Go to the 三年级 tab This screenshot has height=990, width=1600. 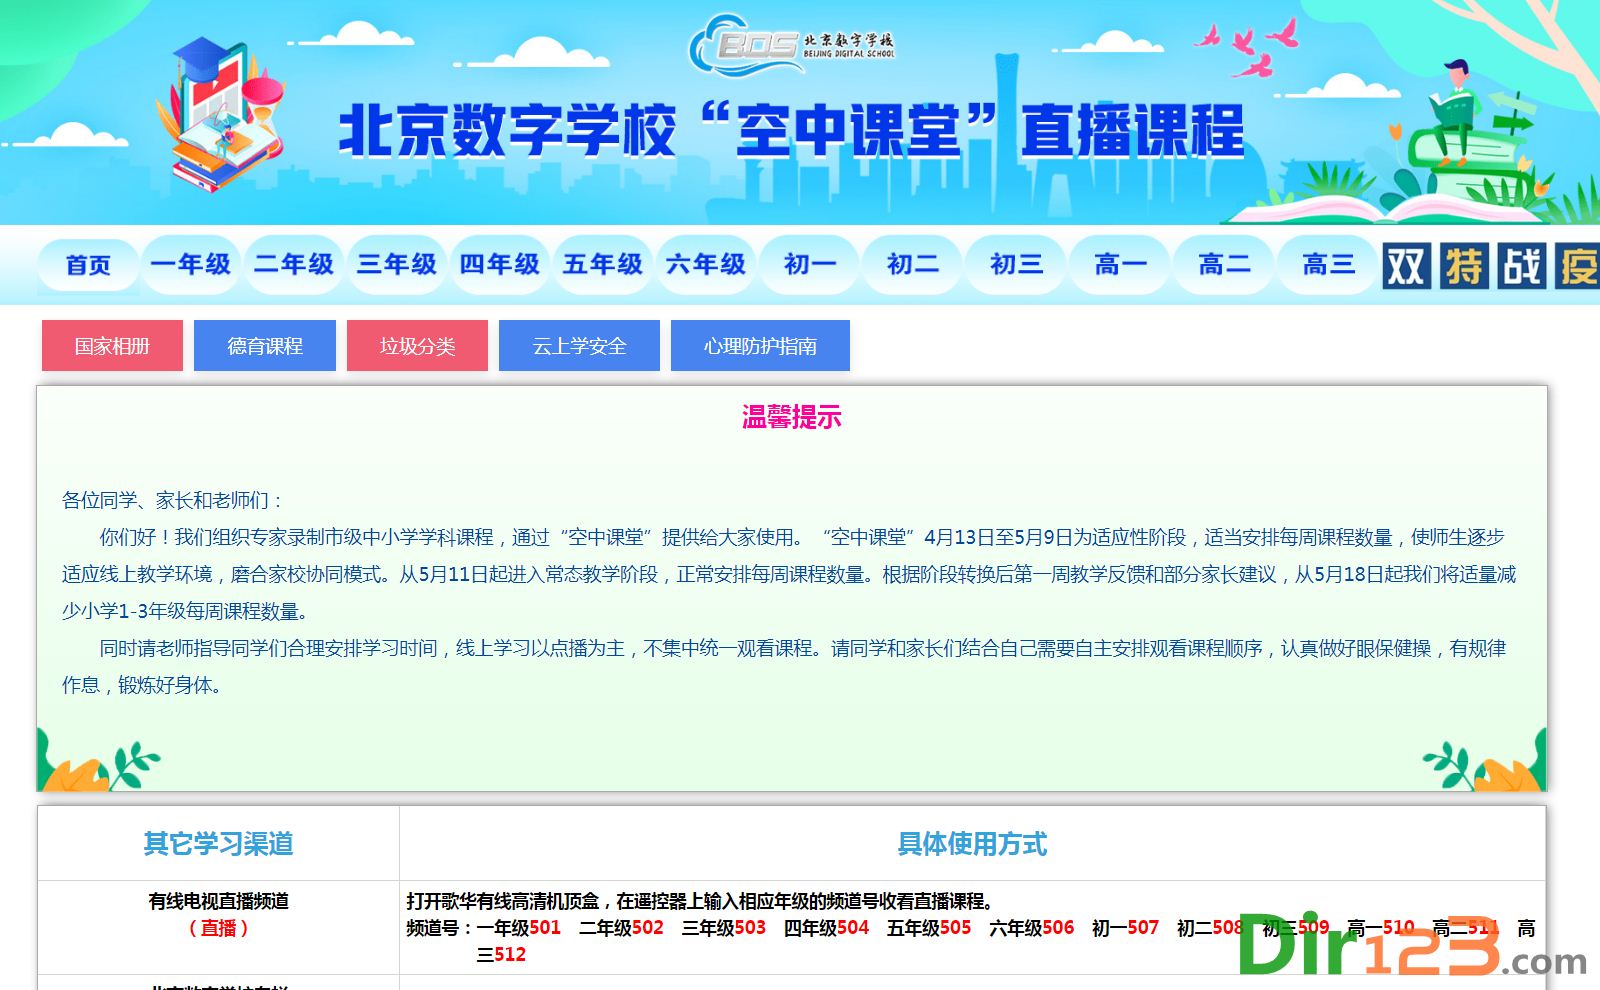pos(397,264)
